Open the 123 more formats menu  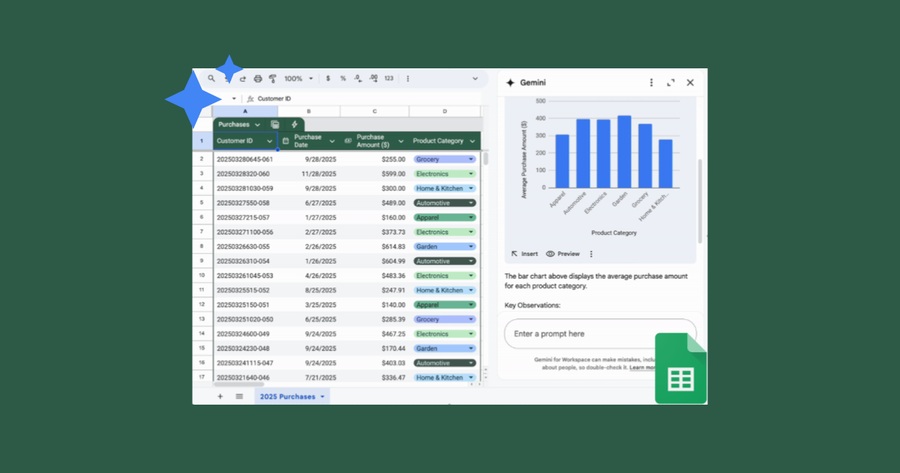(x=389, y=79)
